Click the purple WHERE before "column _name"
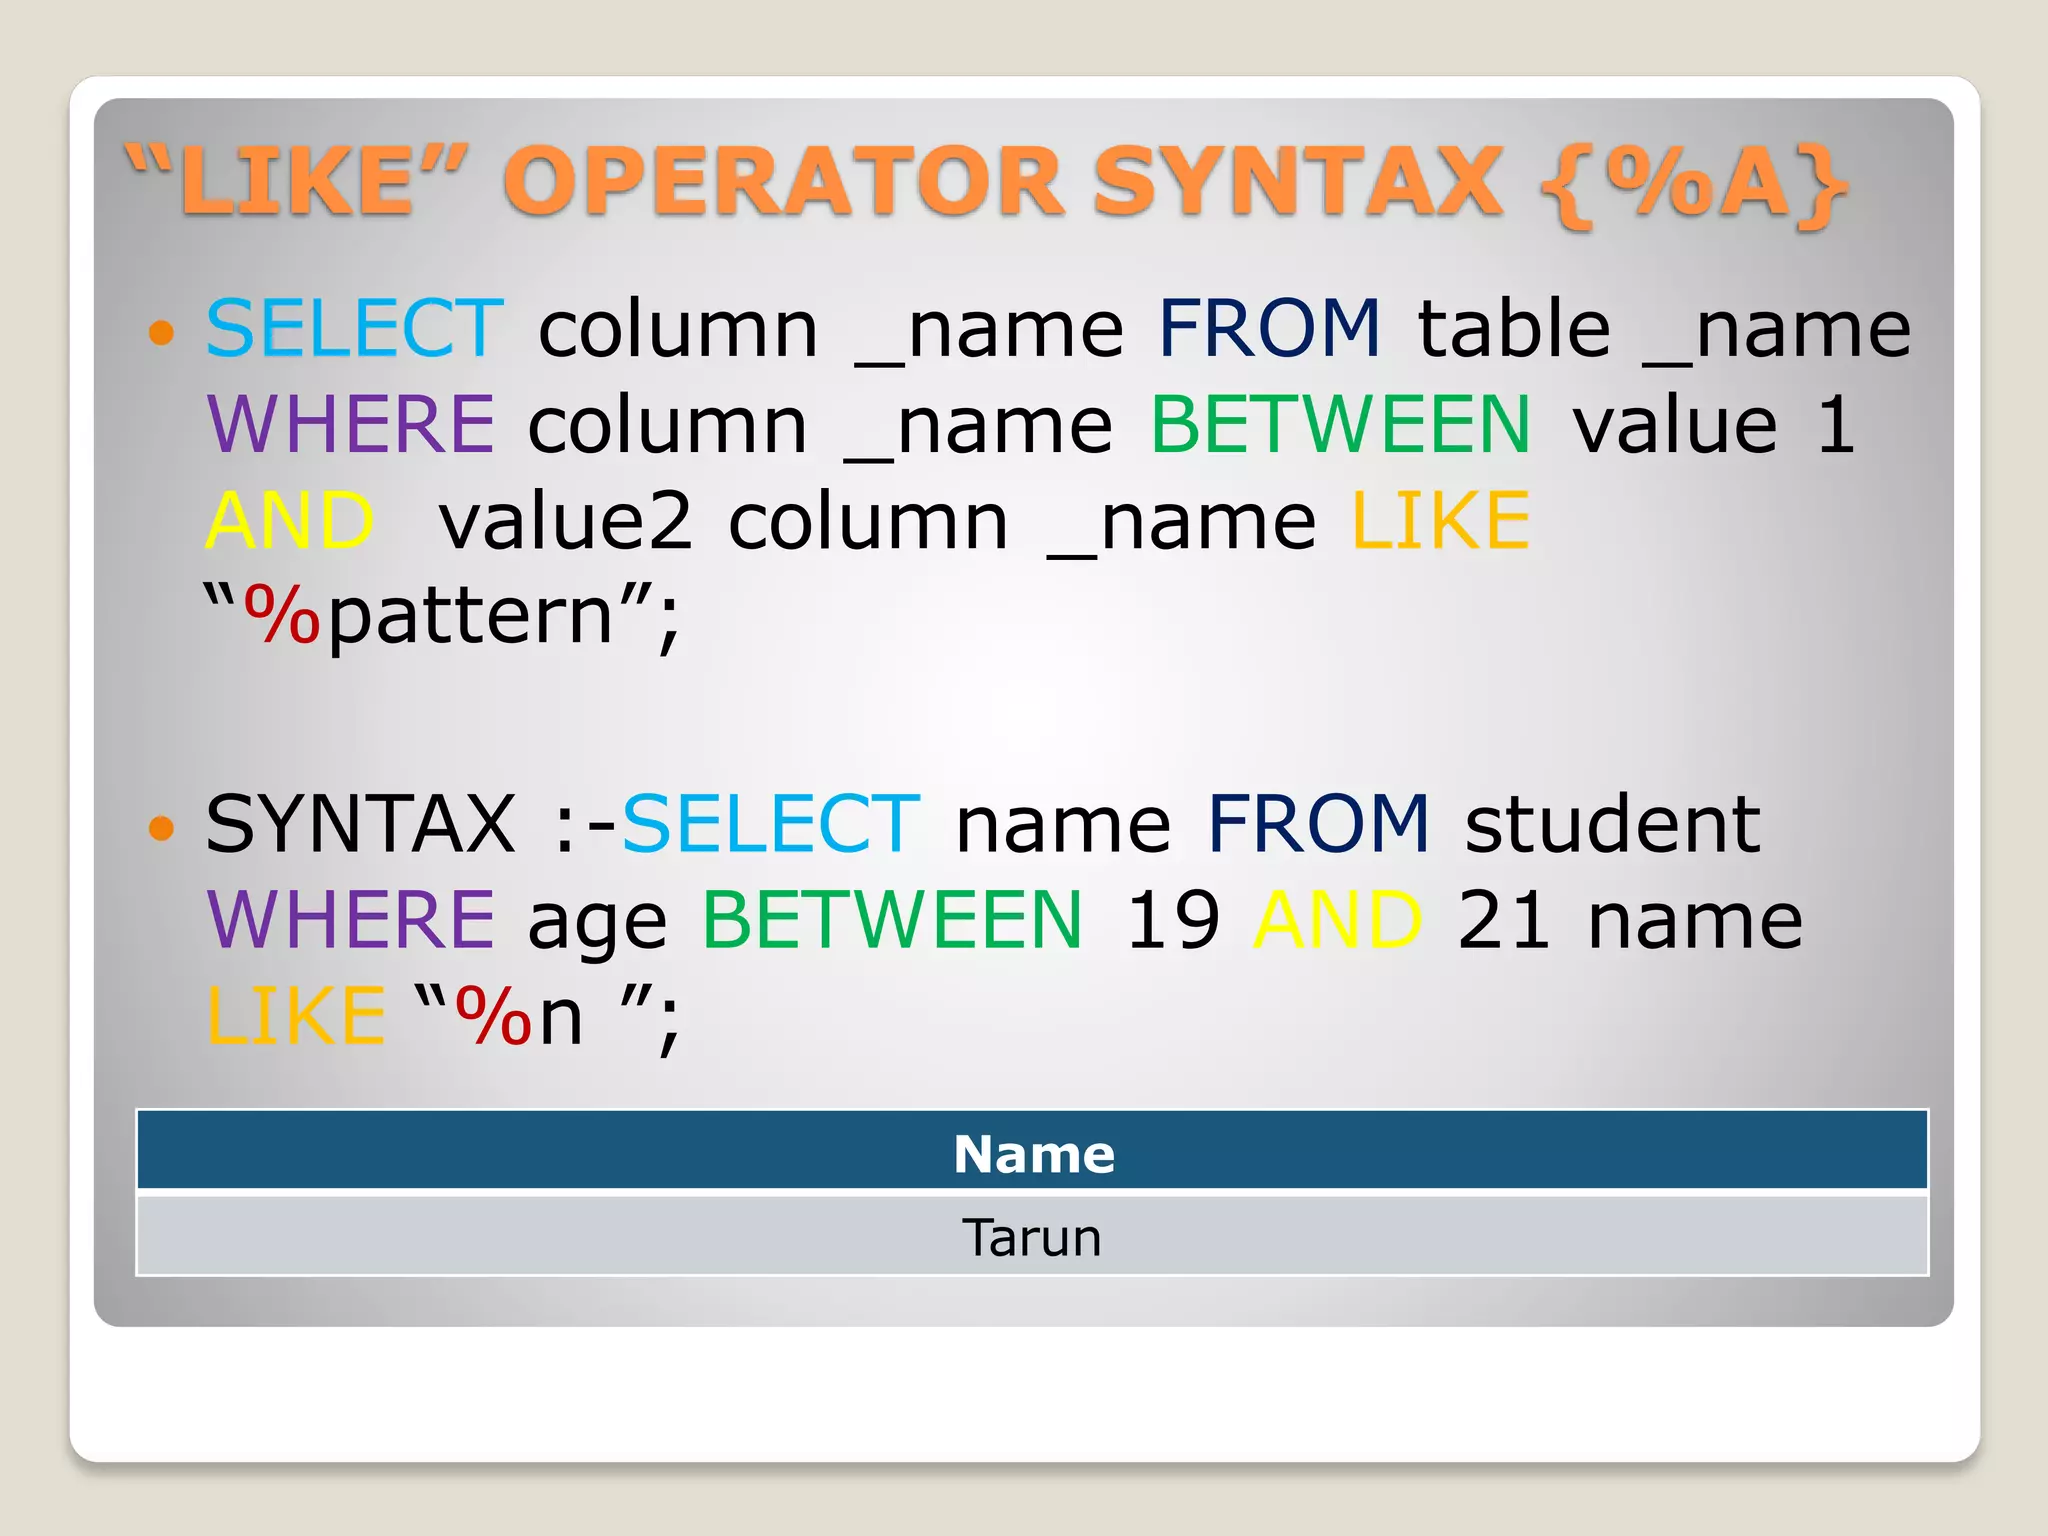Viewport: 2048px width, 1536px height. pos(350,424)
